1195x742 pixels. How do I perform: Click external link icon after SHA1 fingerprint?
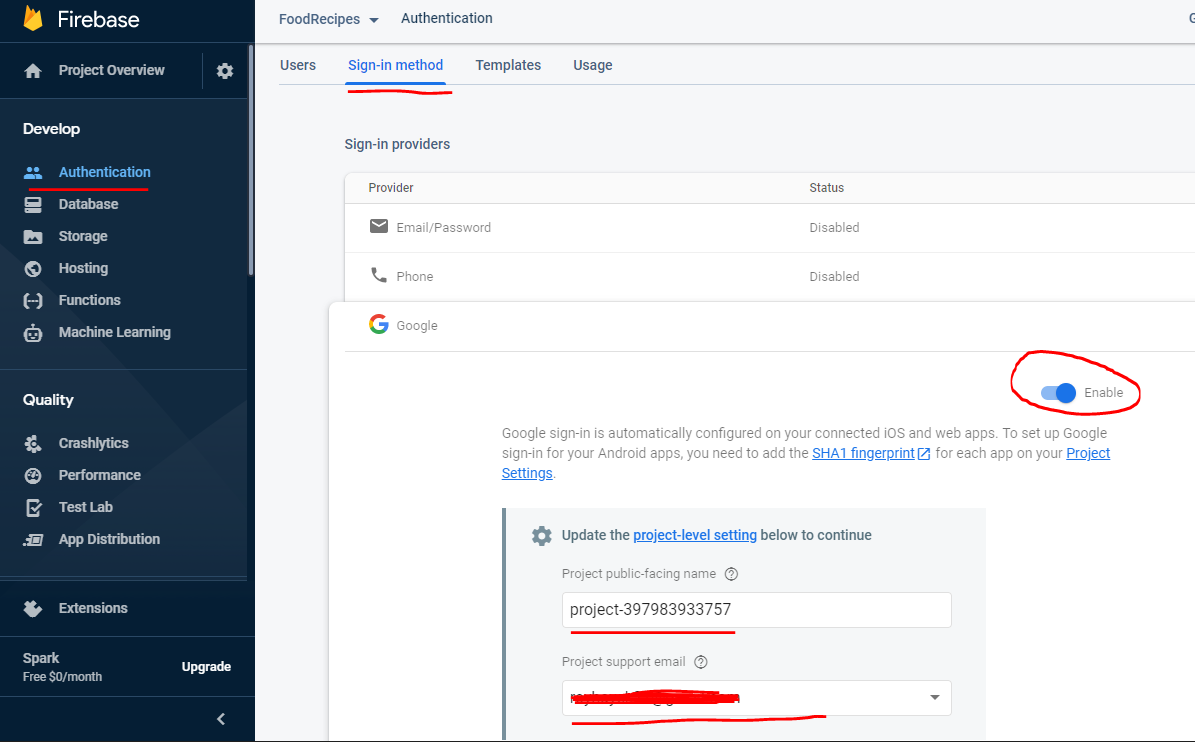click(x=924, y=454)
